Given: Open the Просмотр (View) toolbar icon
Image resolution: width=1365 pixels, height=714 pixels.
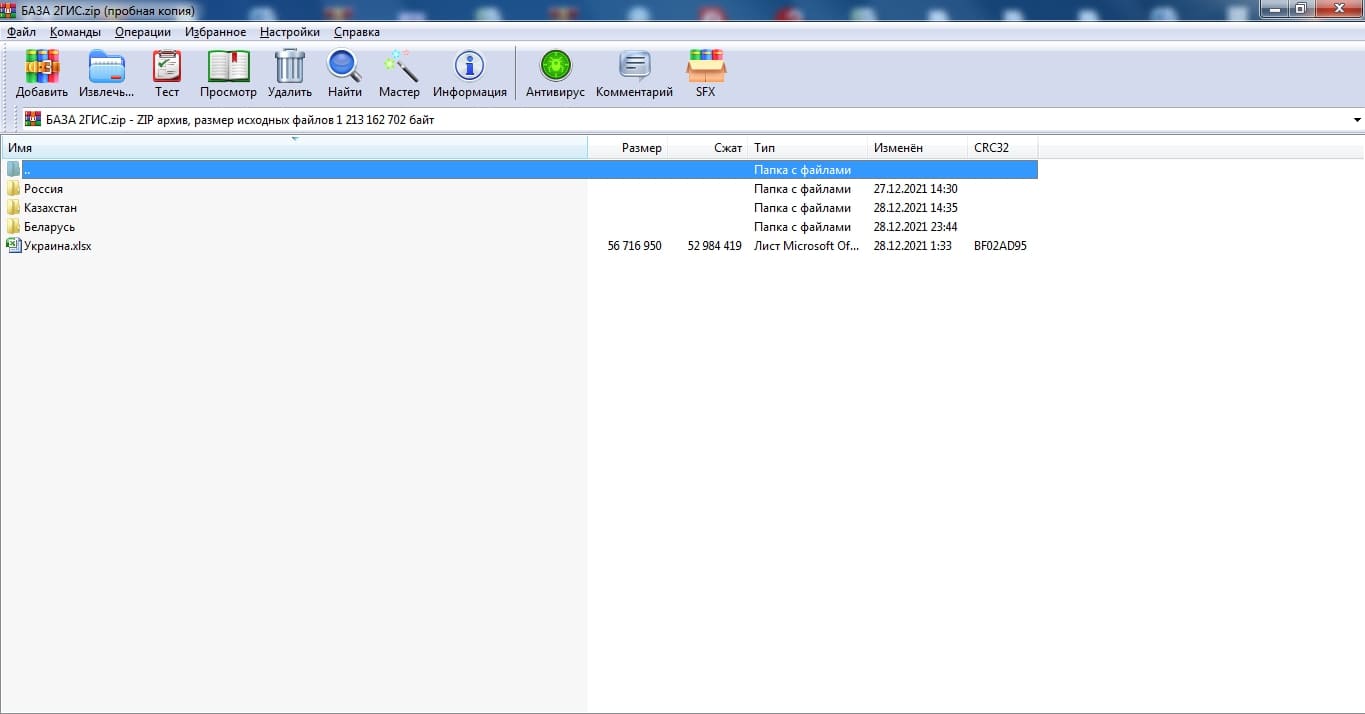Looking at the screenshot, I should [228, 66].
